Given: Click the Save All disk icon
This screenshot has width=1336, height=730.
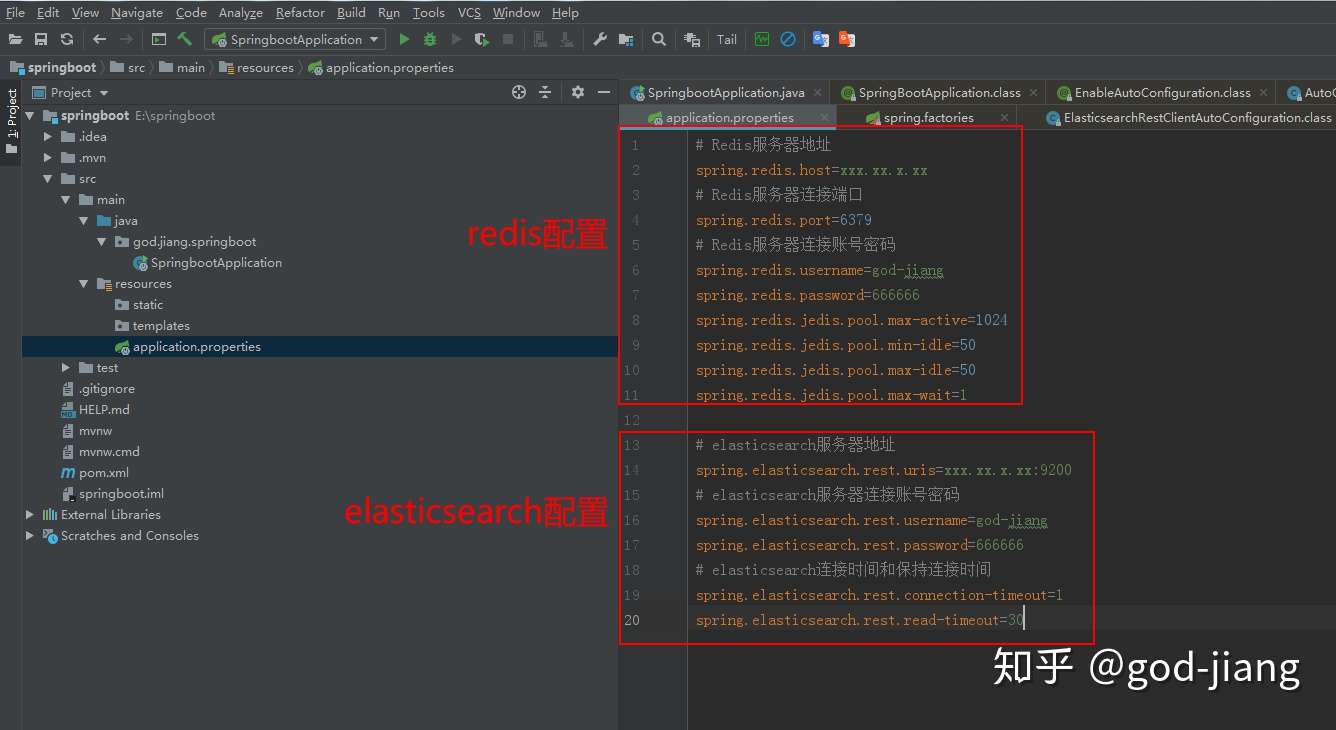Looking at the screenshot, I should click(41, 39).
